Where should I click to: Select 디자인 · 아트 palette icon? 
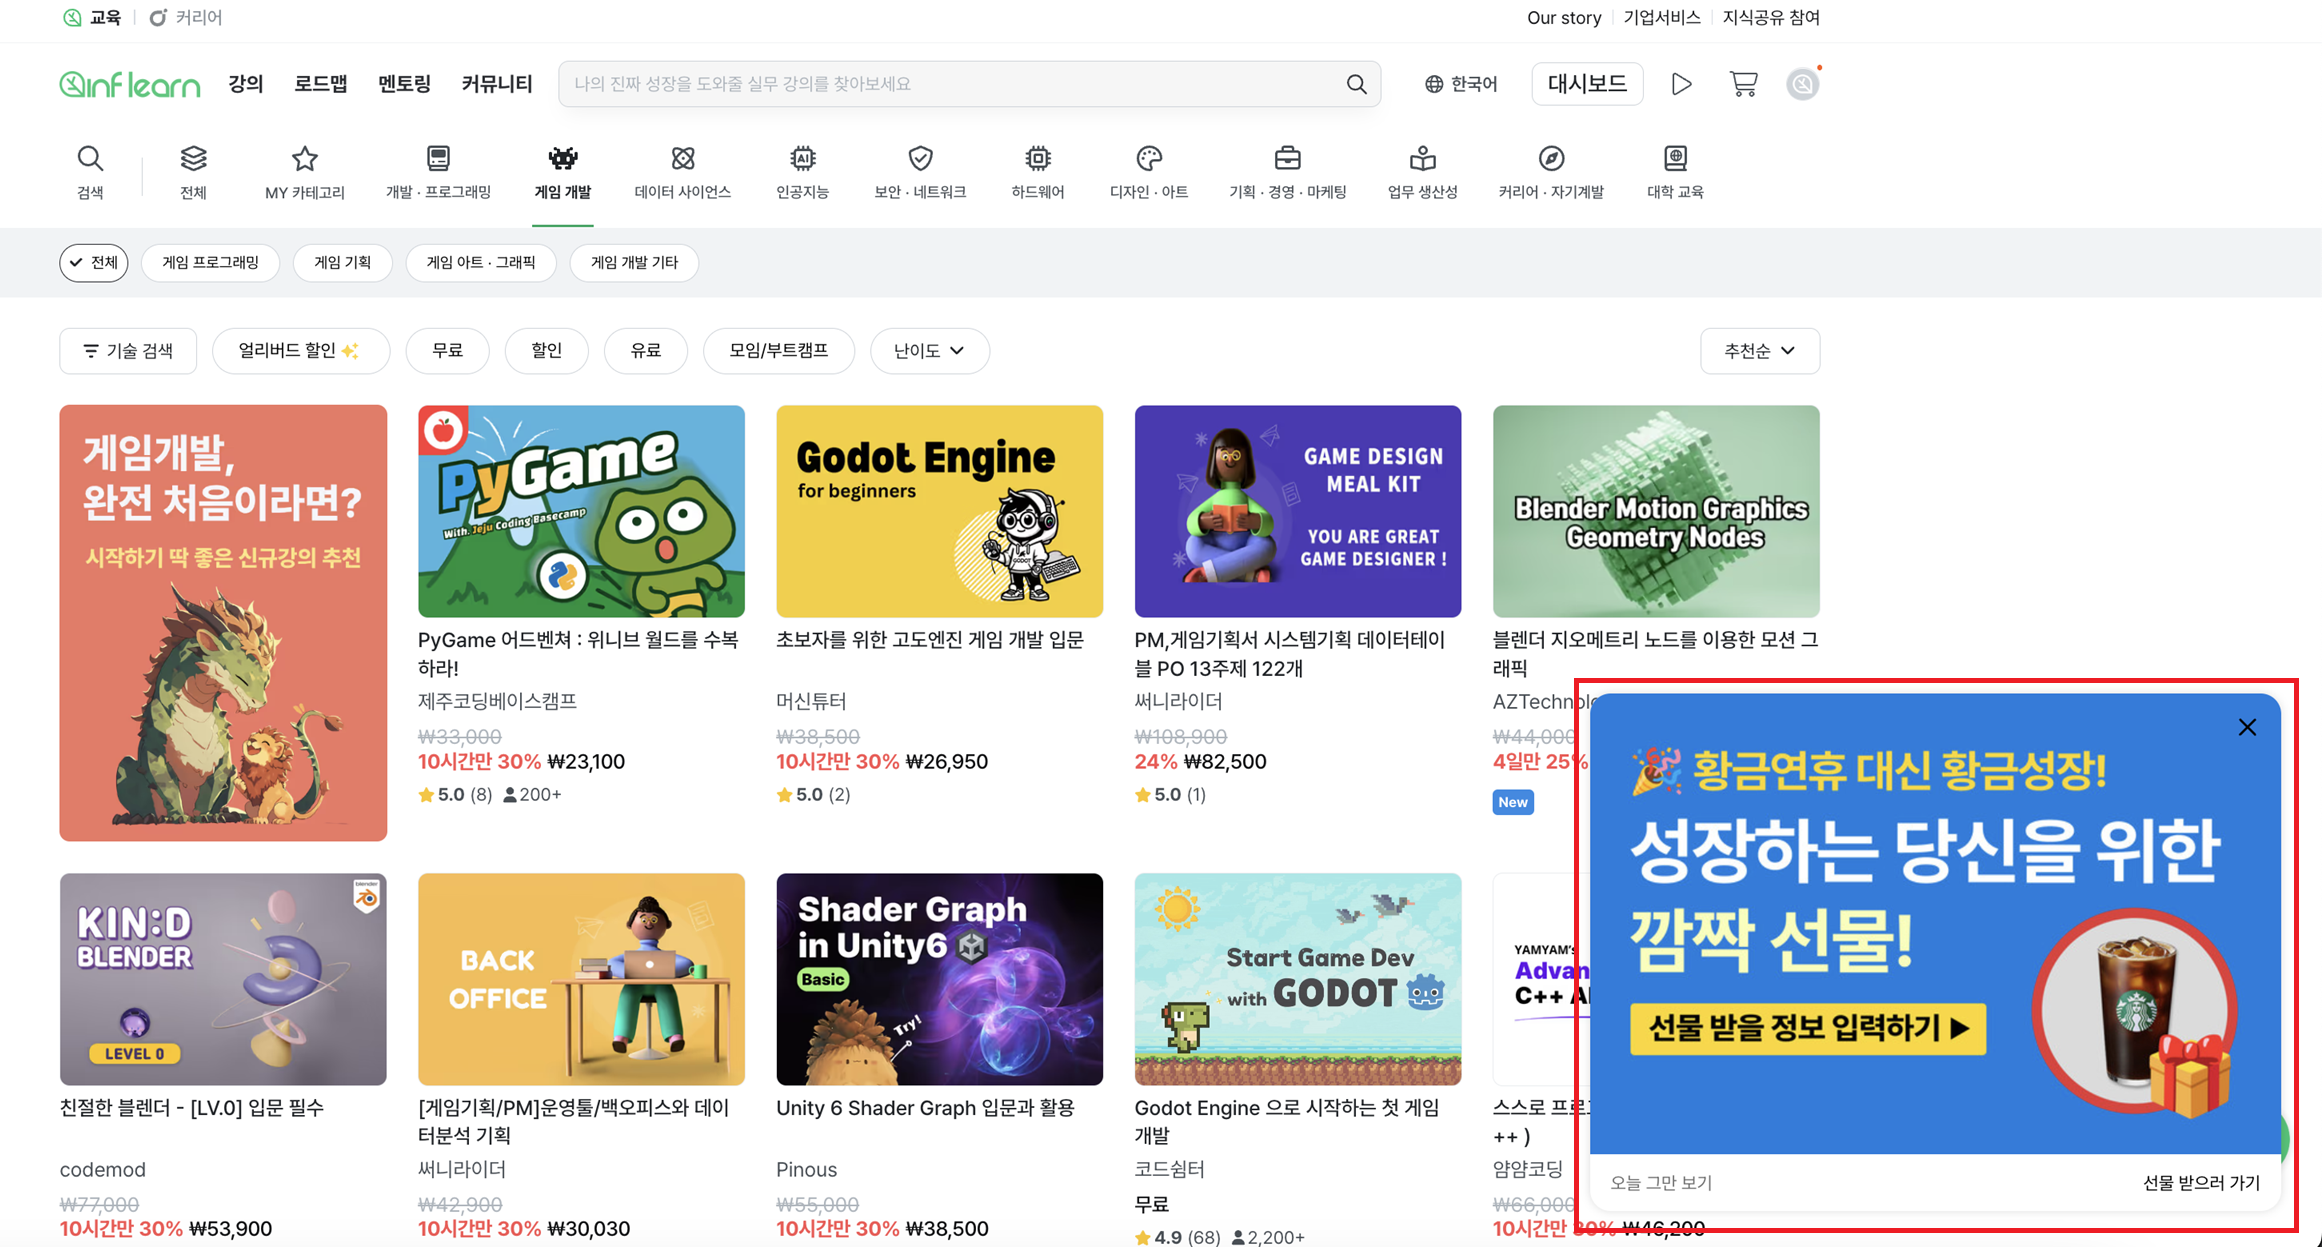point(1149,158)
